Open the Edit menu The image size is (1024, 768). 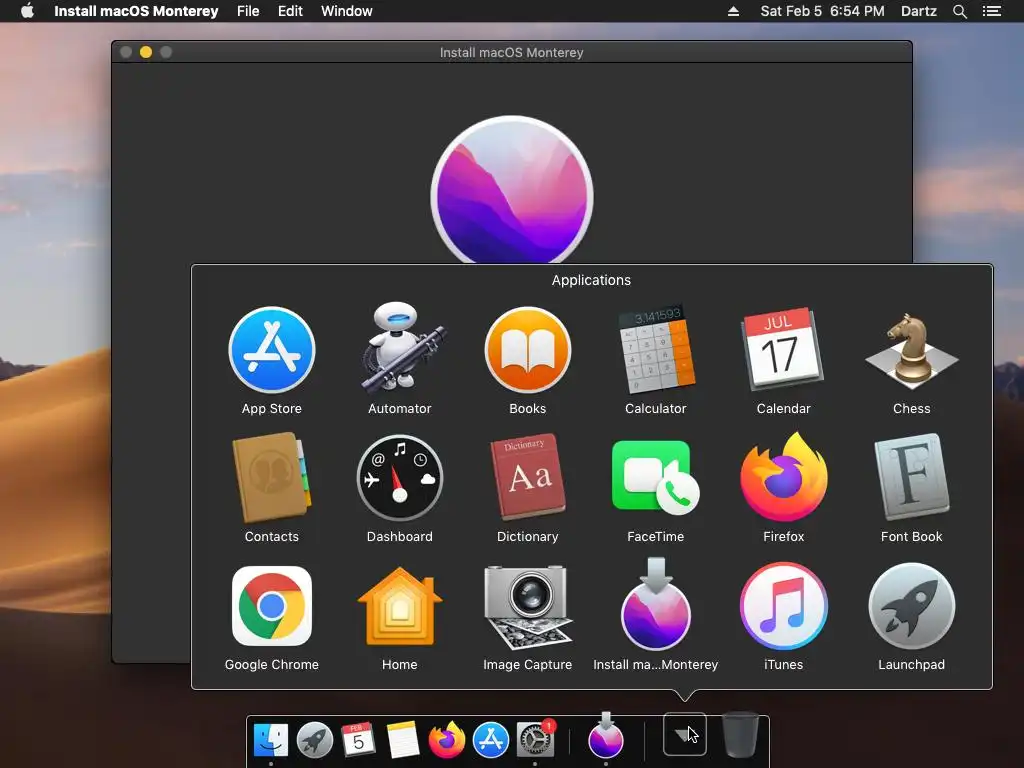pos(290,11)
